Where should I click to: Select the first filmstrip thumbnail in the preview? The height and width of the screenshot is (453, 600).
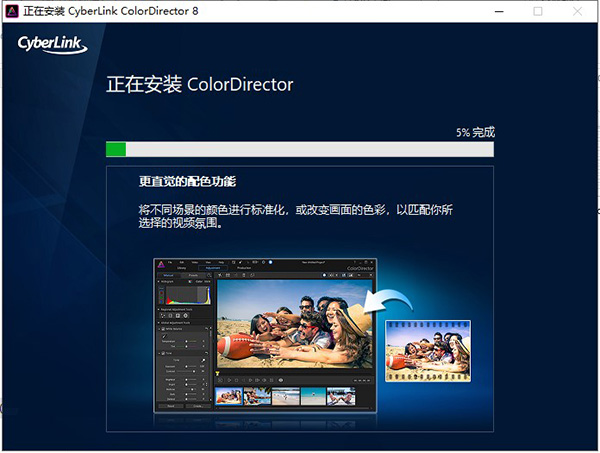[x=230, y=396]
